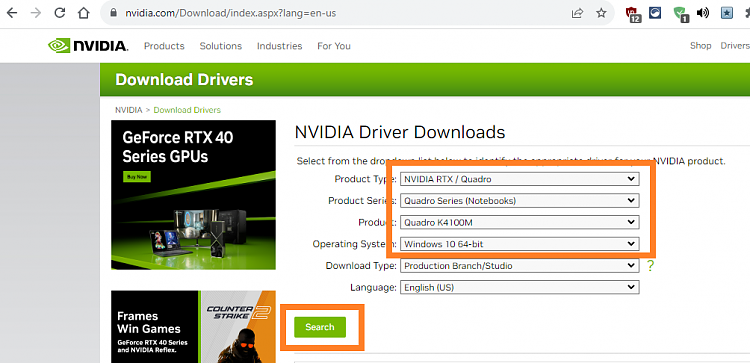This screenshot has width=750, height=363.
Task: Bookmark this page with the star
Action: (x=601, y=13)
